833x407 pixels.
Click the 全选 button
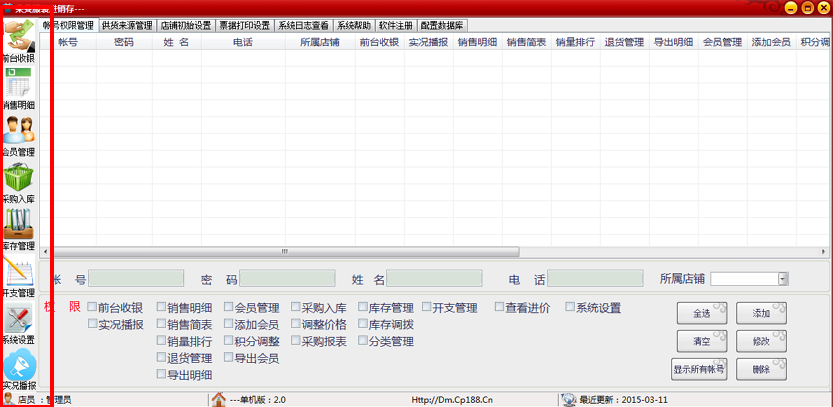click(702, 313)
